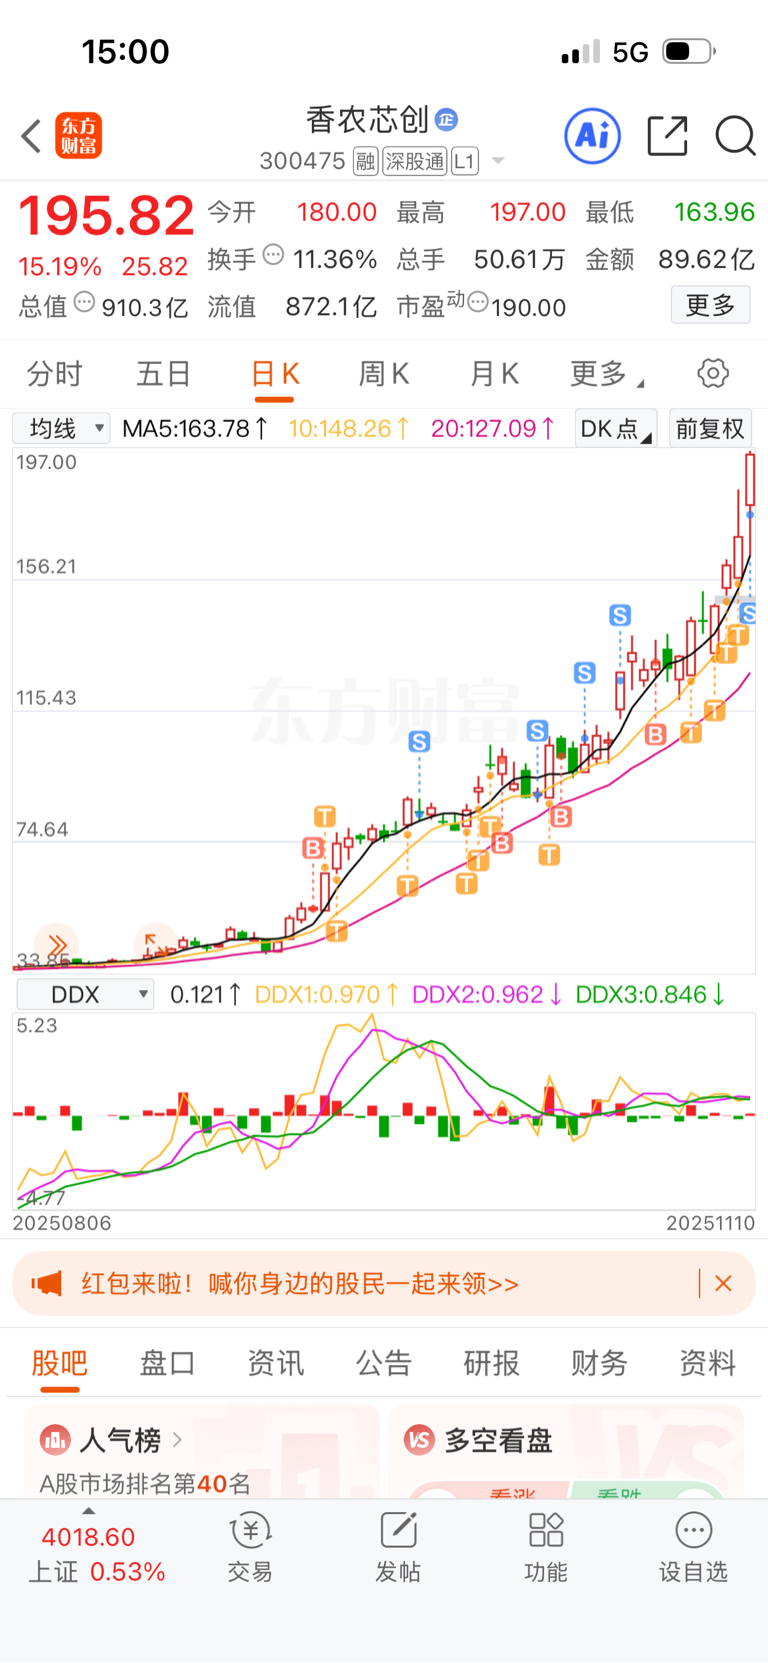Screen dimensions: 768x1663
Task: Switch to the 月K tab
Action: [494, 374]
